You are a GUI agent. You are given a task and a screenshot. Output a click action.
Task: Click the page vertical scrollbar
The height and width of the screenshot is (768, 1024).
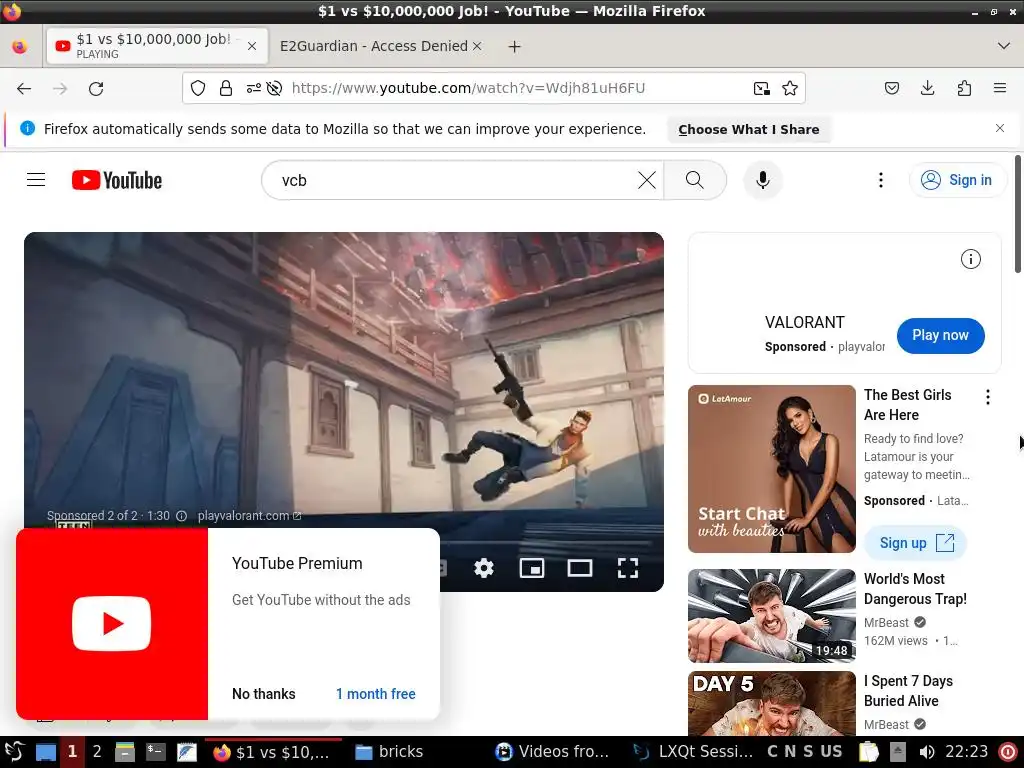point(1018,214)
